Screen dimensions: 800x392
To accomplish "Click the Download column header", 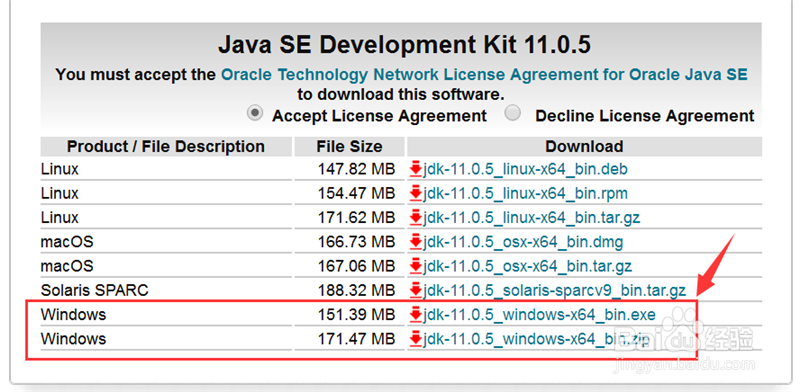I will point(584,147).
